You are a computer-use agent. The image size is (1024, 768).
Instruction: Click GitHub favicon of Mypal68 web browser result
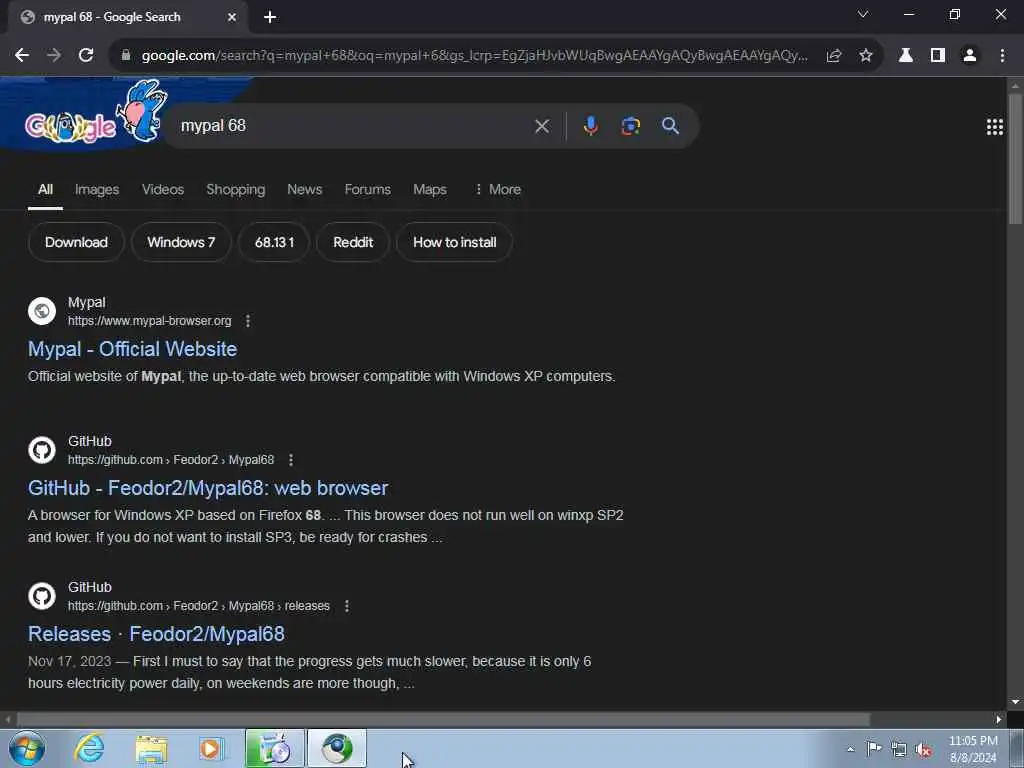42,450
